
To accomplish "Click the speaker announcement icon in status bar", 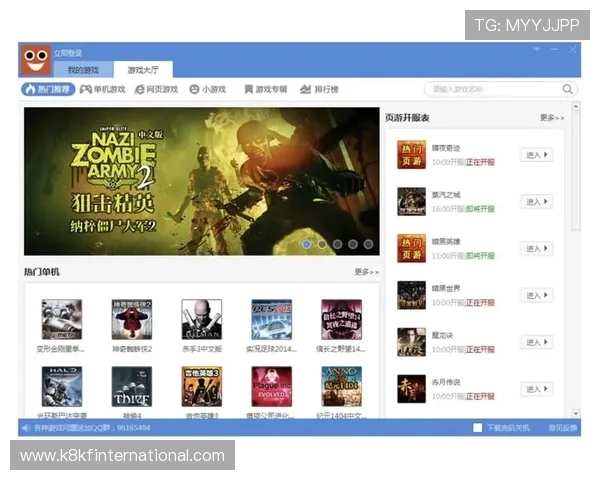I will pos(26,428).
